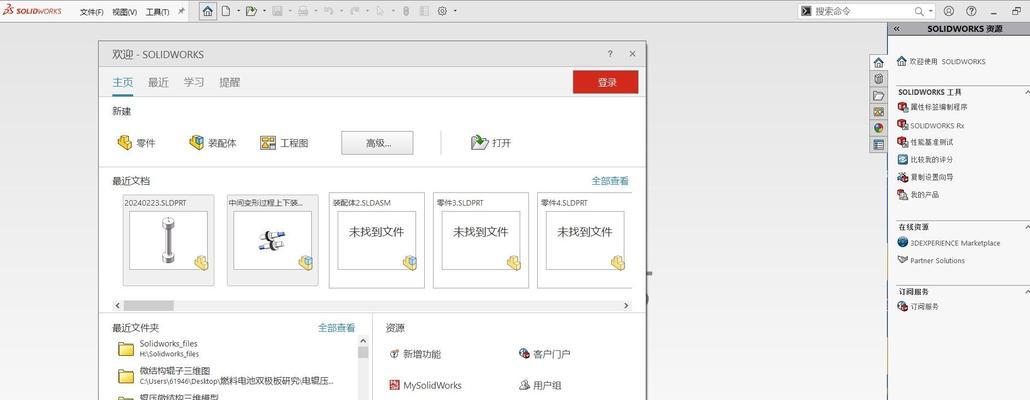Click the 3DEXPERIENCE Marketplace link
1030x400 pixels.
(949, 243)
